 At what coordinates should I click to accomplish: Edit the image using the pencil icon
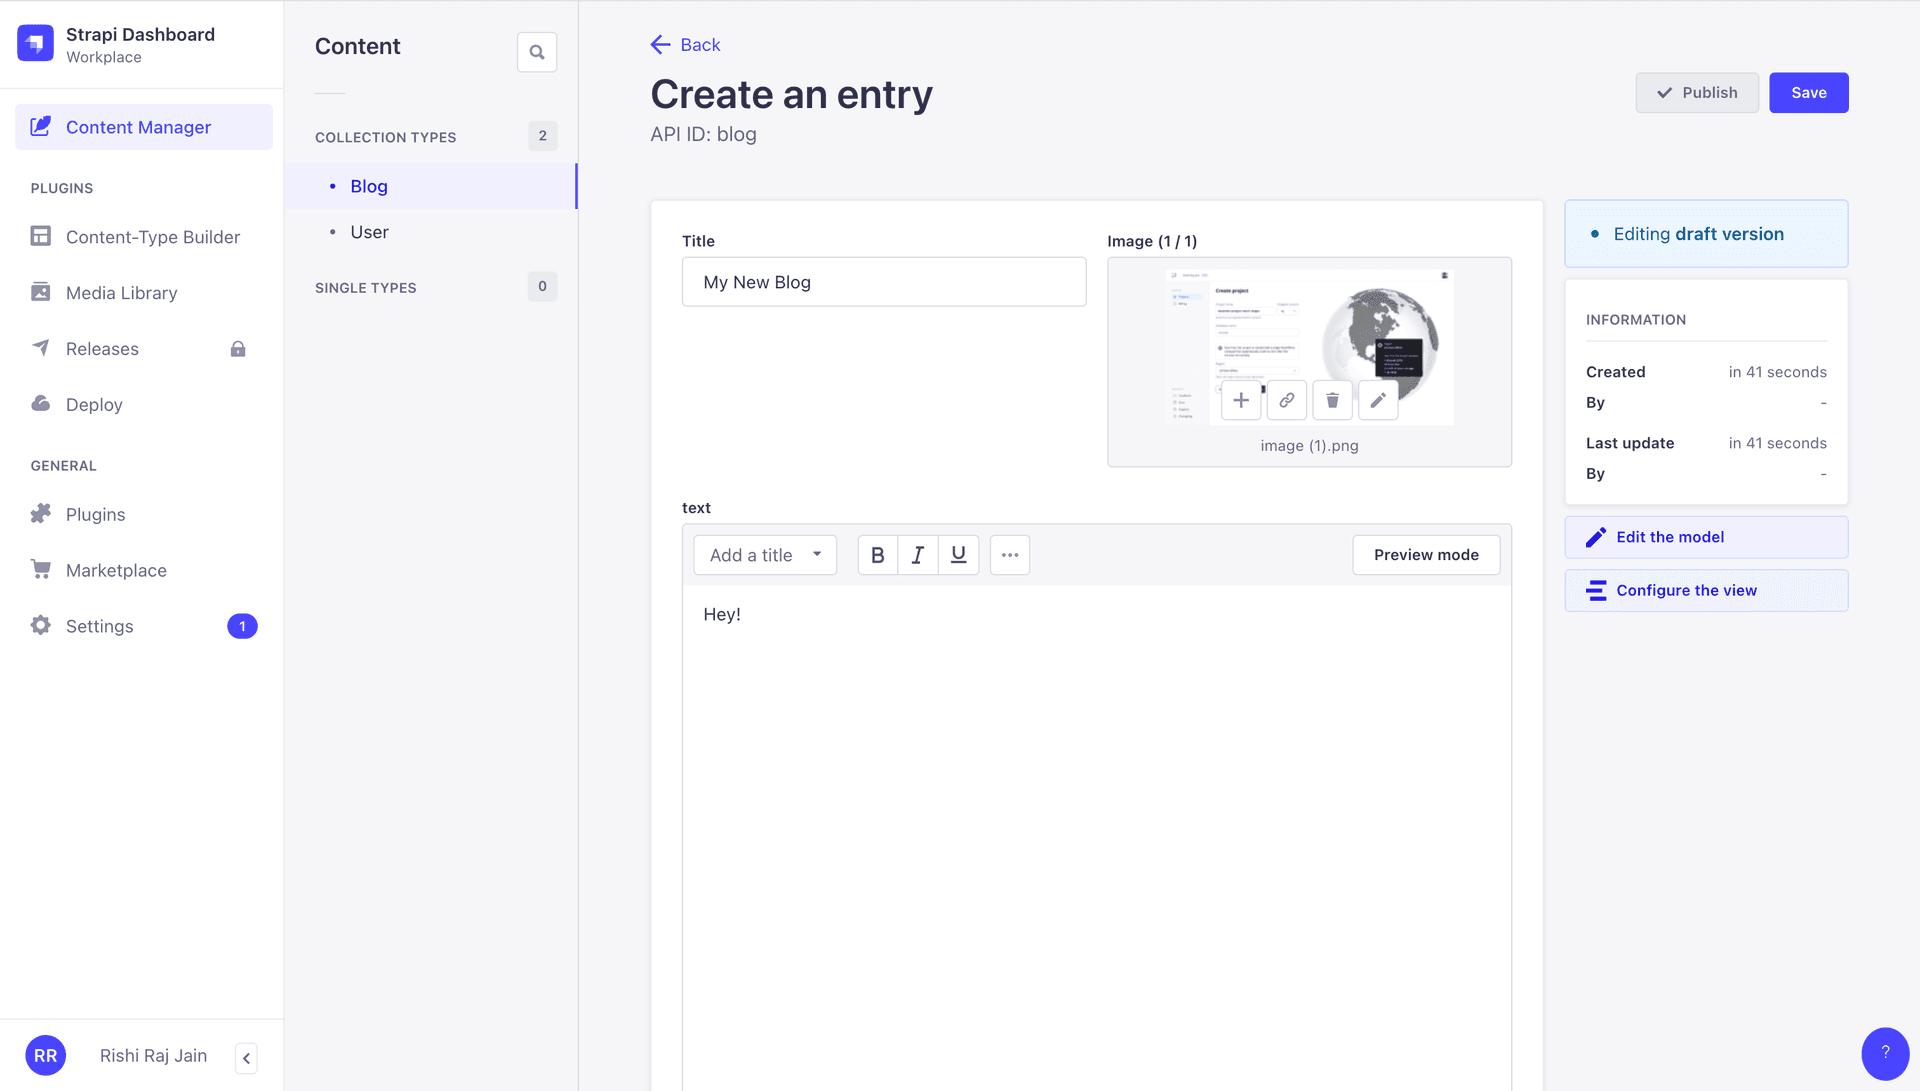[1378, 400]
